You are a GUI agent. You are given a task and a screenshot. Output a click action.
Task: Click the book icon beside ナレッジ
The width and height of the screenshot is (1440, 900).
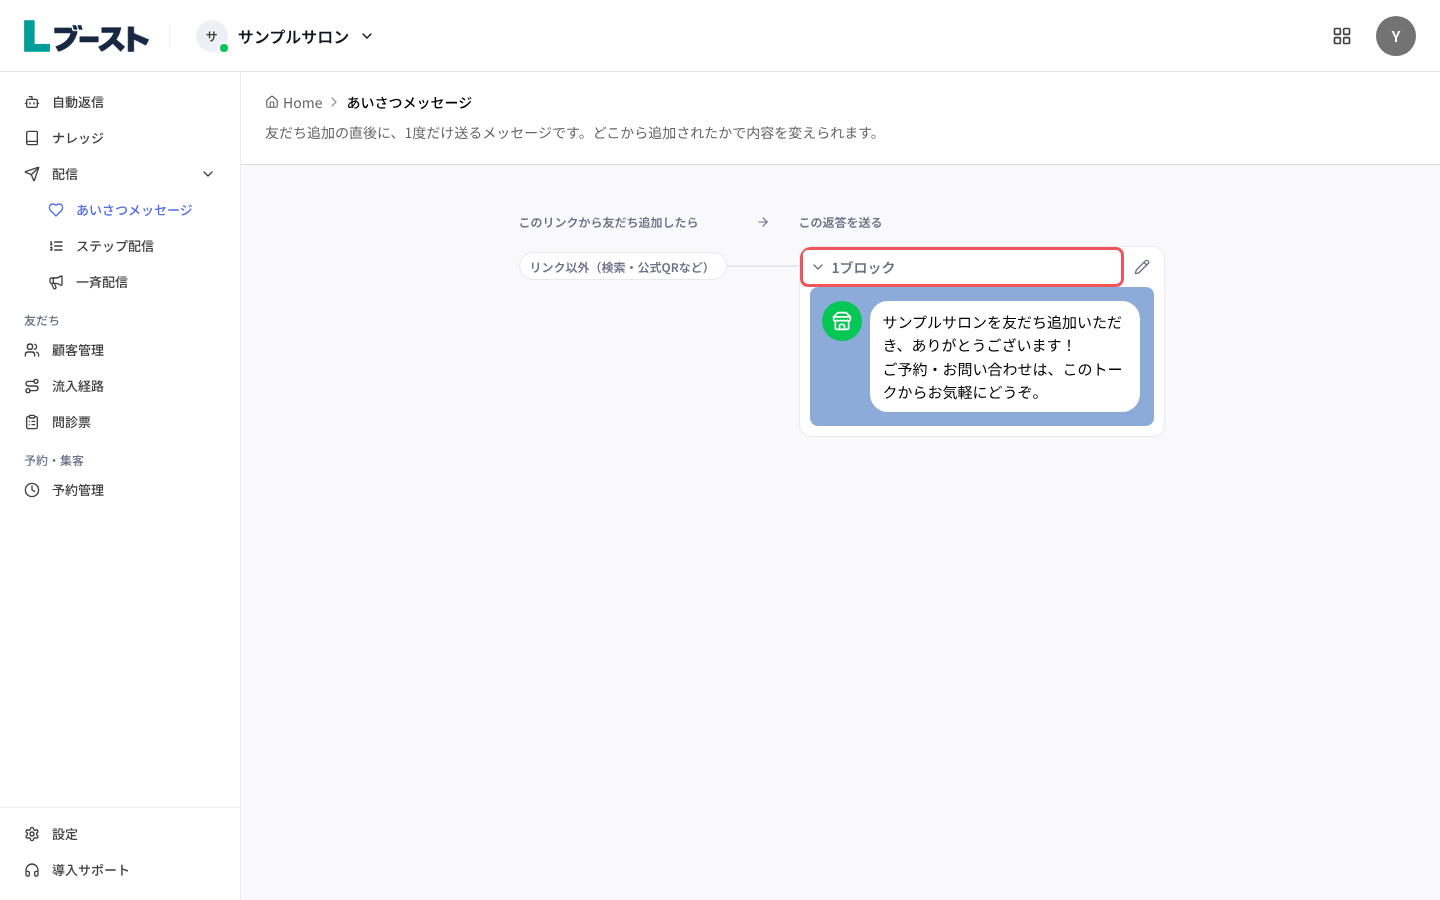point(32,138)
